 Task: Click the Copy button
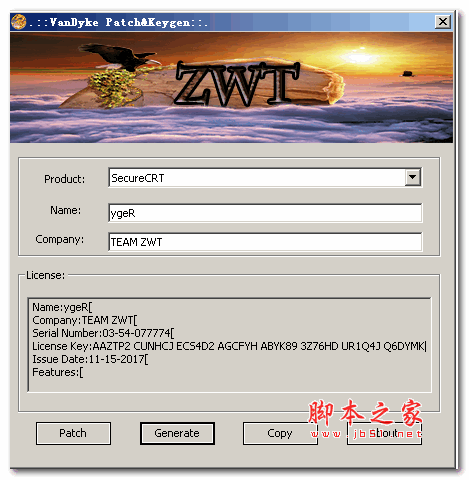(280, 433)
